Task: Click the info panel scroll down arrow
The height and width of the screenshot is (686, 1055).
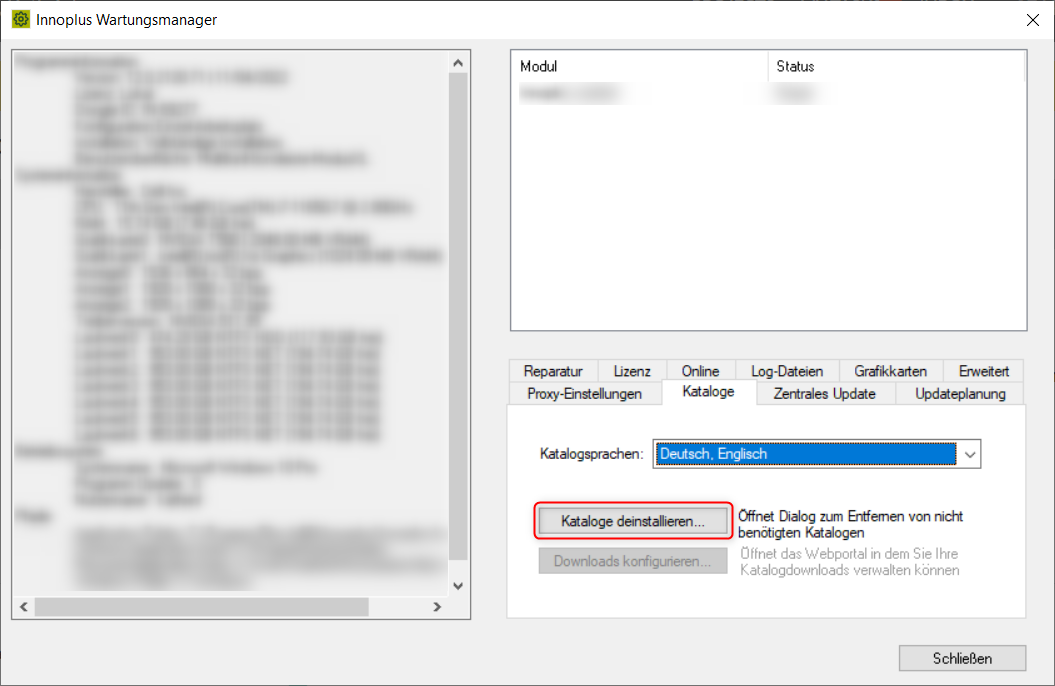Action: pyautogui.click(x=458, y=586)
